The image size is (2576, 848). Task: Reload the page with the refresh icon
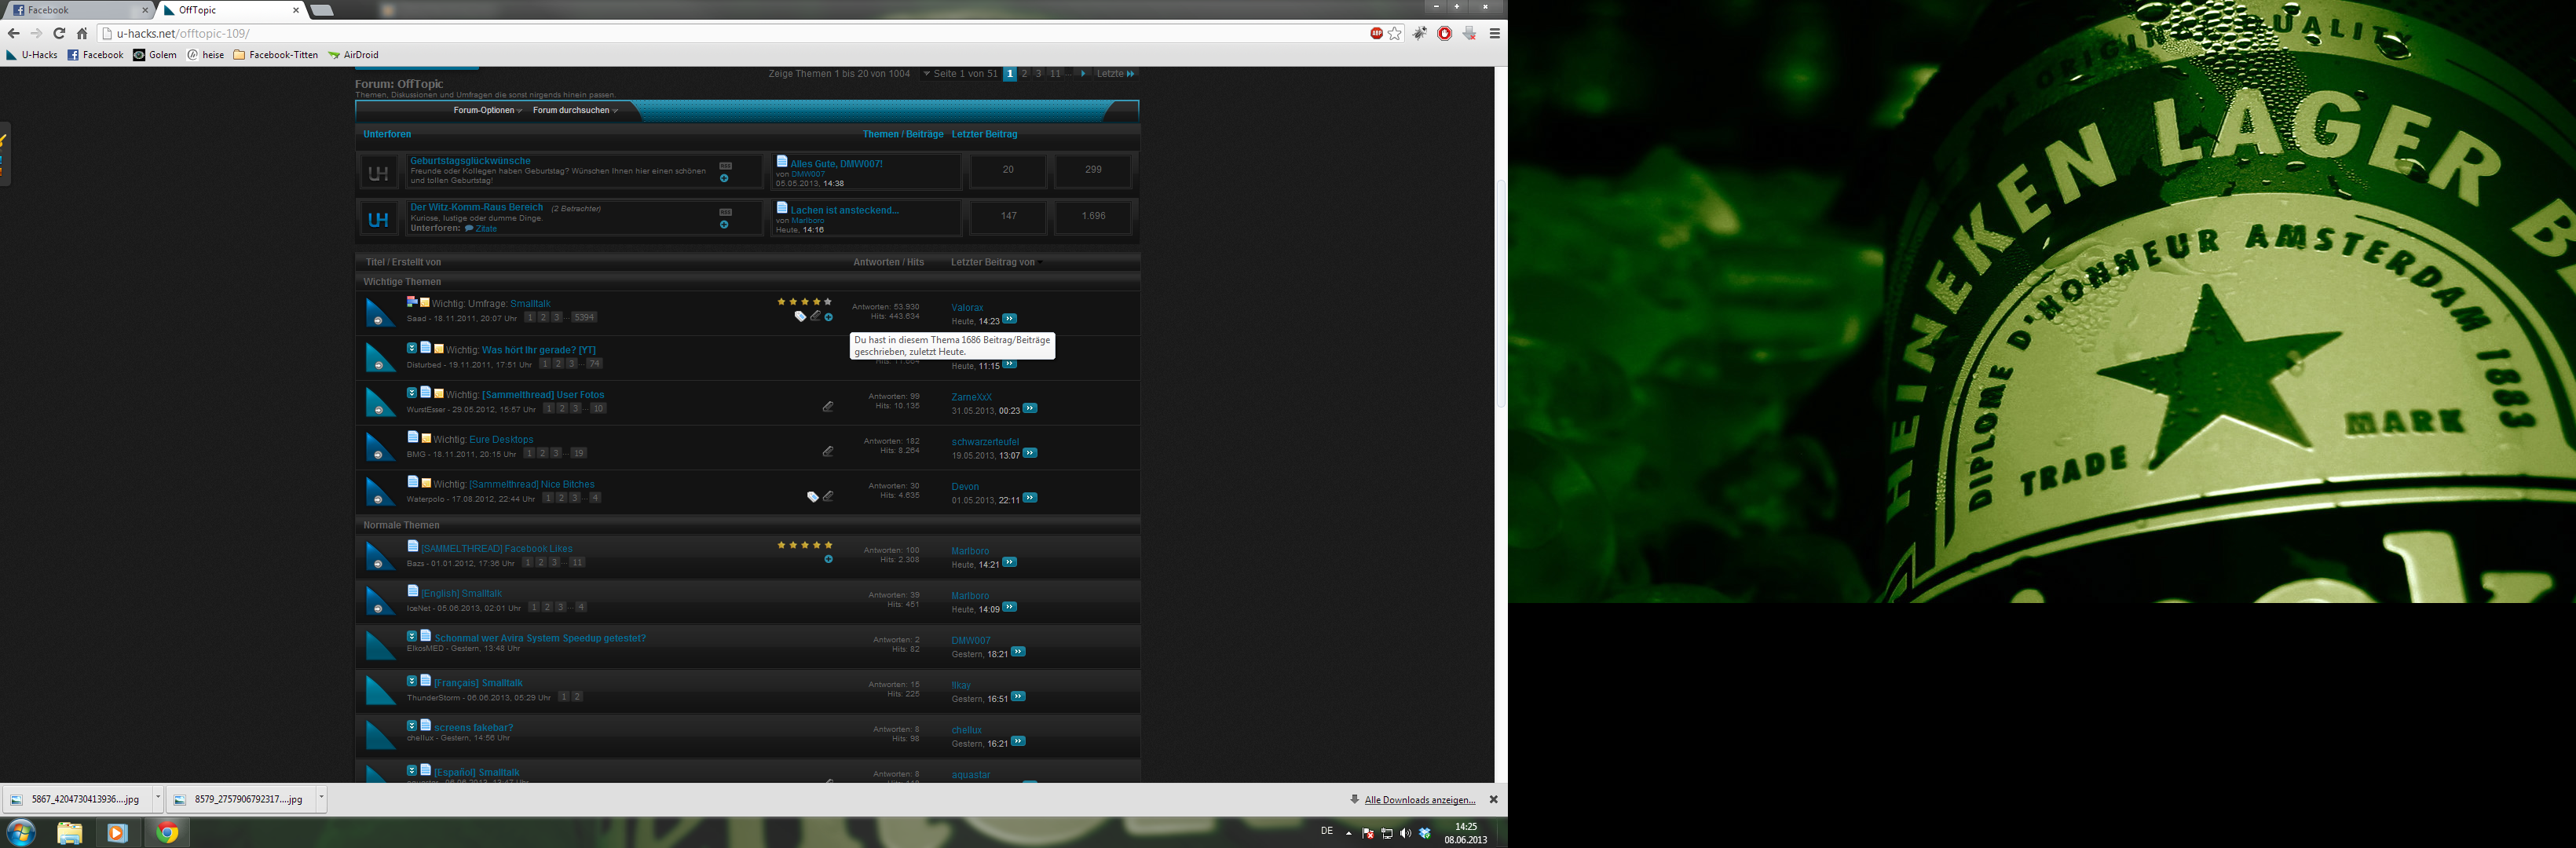(59, 33)
